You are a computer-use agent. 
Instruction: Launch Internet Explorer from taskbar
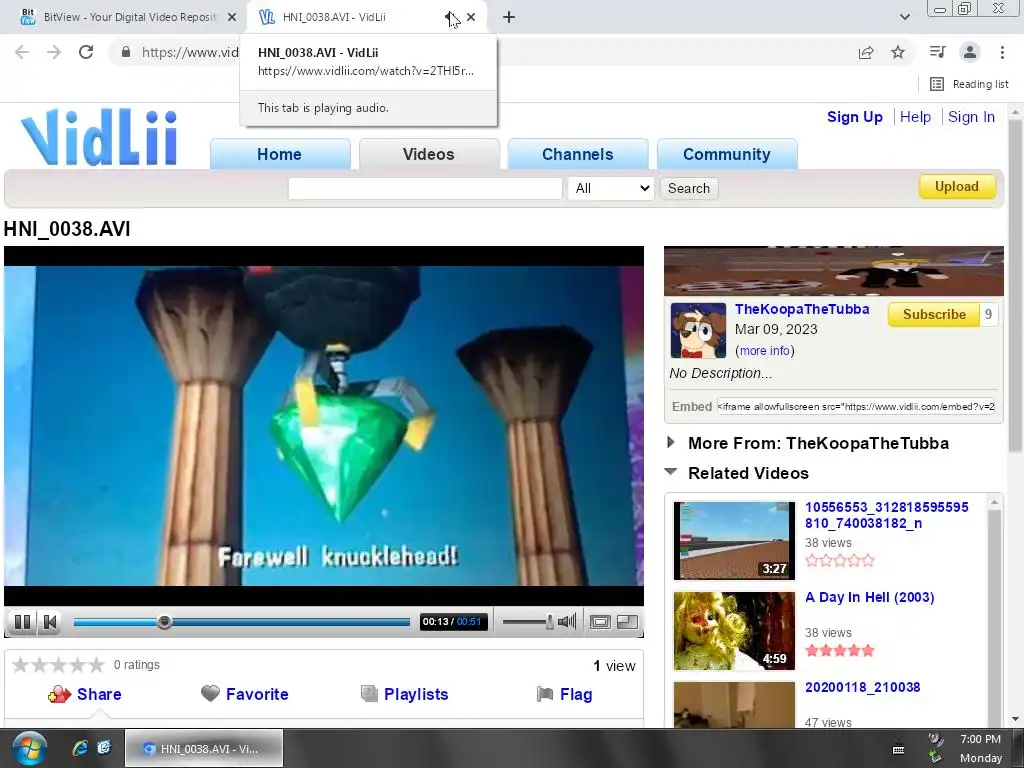click(80, 748)
